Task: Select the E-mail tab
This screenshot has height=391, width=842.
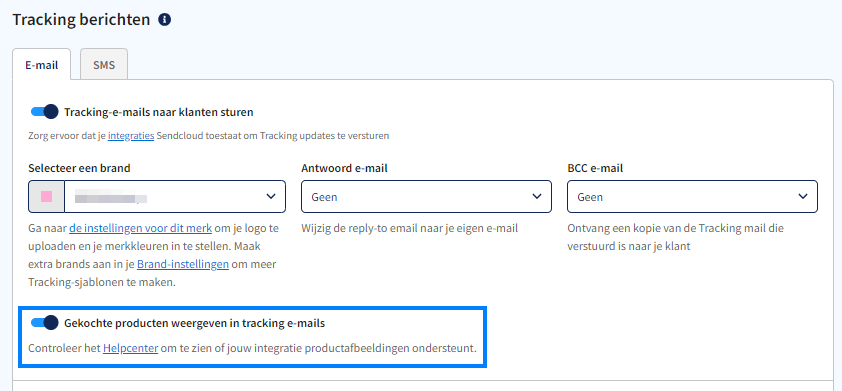Action: pos(41,65)
